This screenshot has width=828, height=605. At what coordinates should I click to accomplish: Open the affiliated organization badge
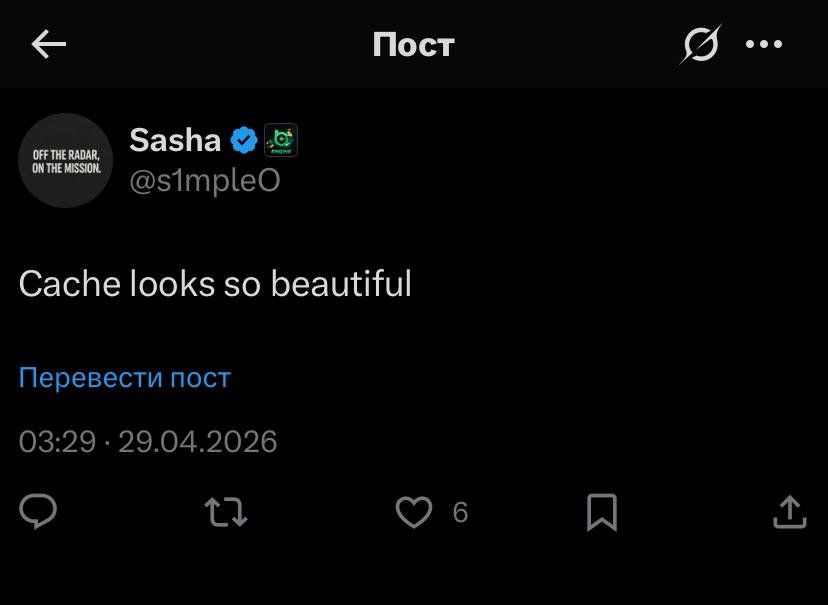point(280,140)
